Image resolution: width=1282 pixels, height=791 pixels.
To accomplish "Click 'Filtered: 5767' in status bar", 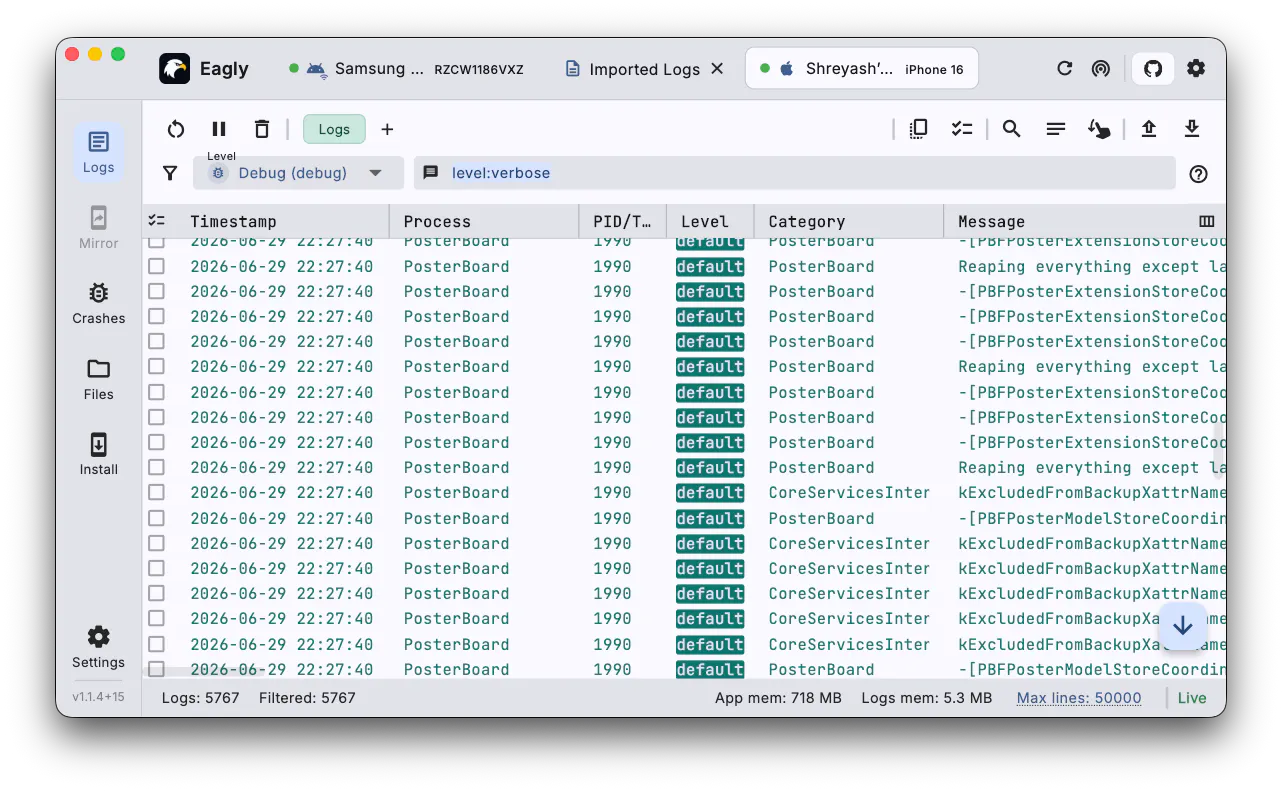I will click(x=307, y=698).
